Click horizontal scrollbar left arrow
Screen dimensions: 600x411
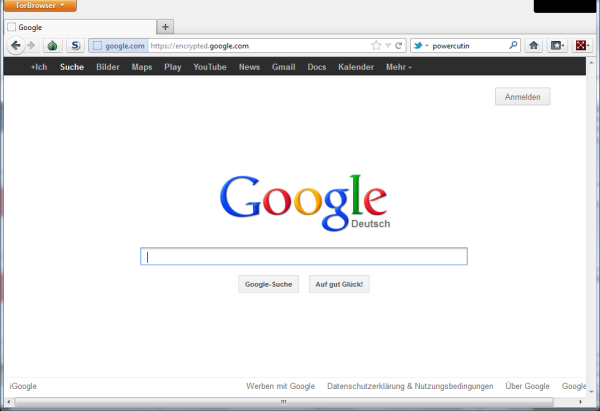9,402
